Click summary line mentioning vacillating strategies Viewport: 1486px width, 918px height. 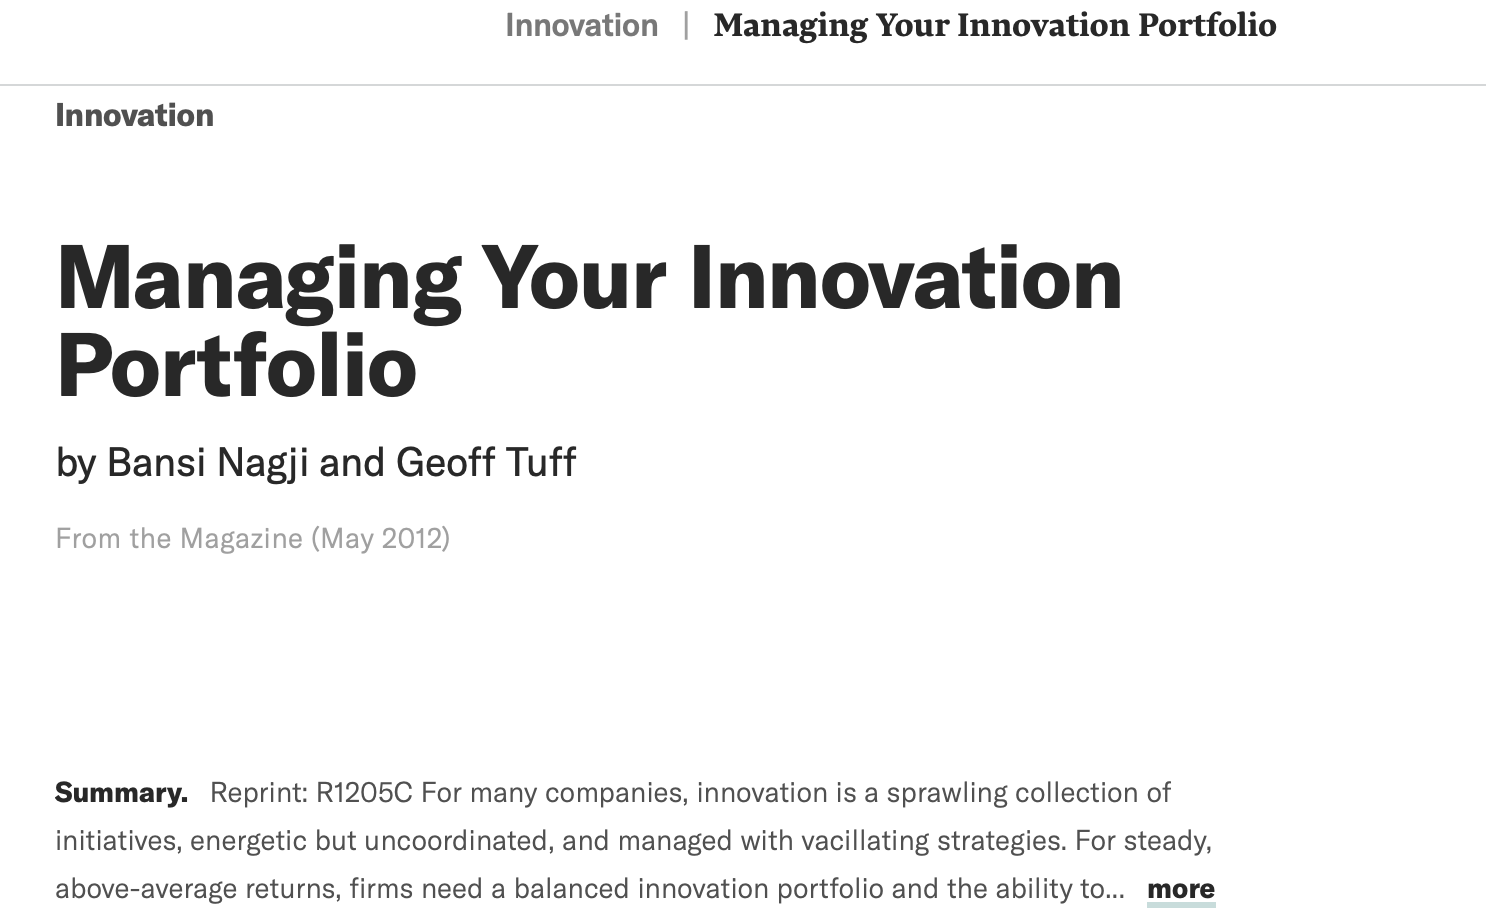633,841
